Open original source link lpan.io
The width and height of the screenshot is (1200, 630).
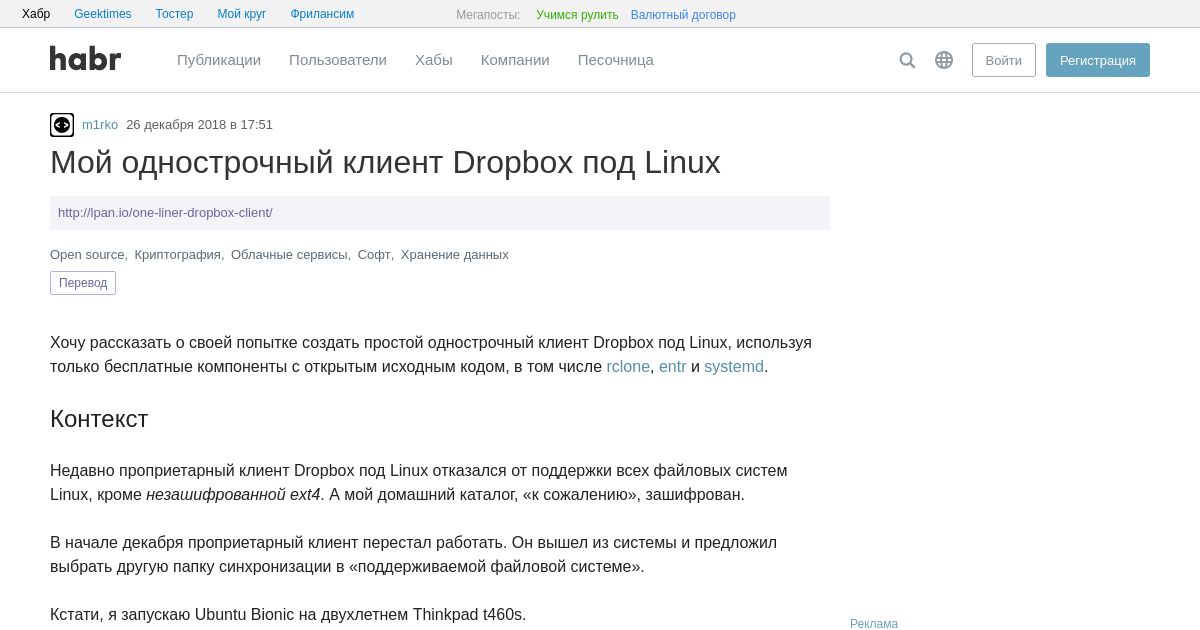click(x=165, y=213)
